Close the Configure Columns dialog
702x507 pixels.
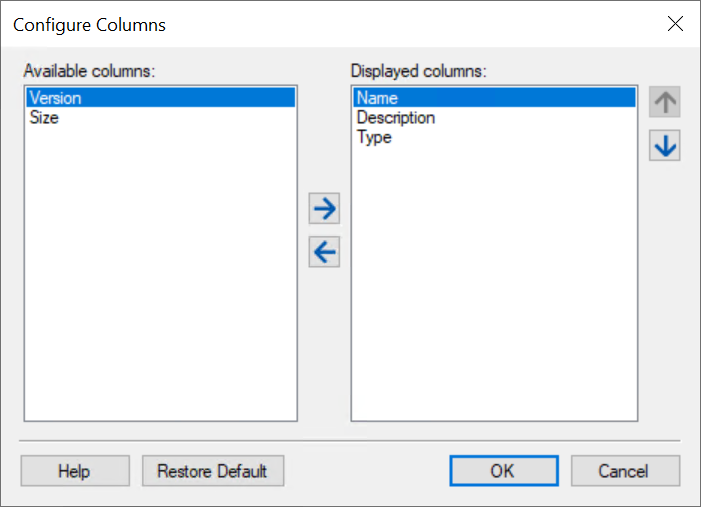click(x=675, y=25)
